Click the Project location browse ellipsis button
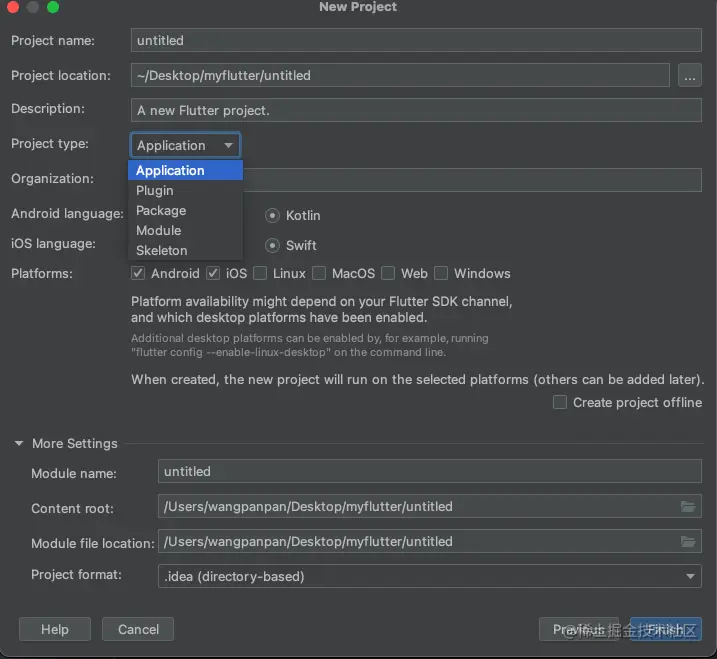This screenshot has width=717, height=659. 688,76
